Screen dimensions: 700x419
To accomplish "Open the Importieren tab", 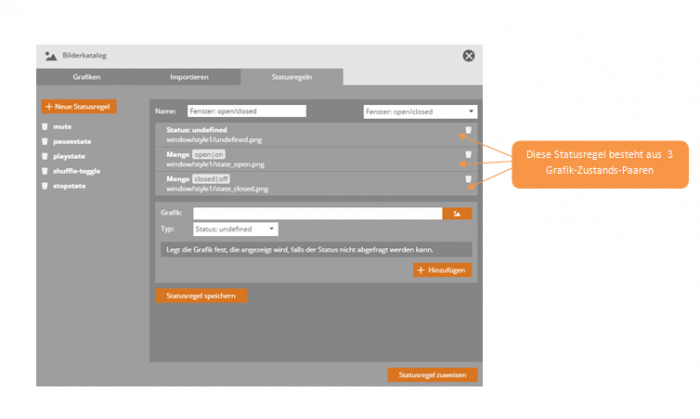I will [188, 76].
